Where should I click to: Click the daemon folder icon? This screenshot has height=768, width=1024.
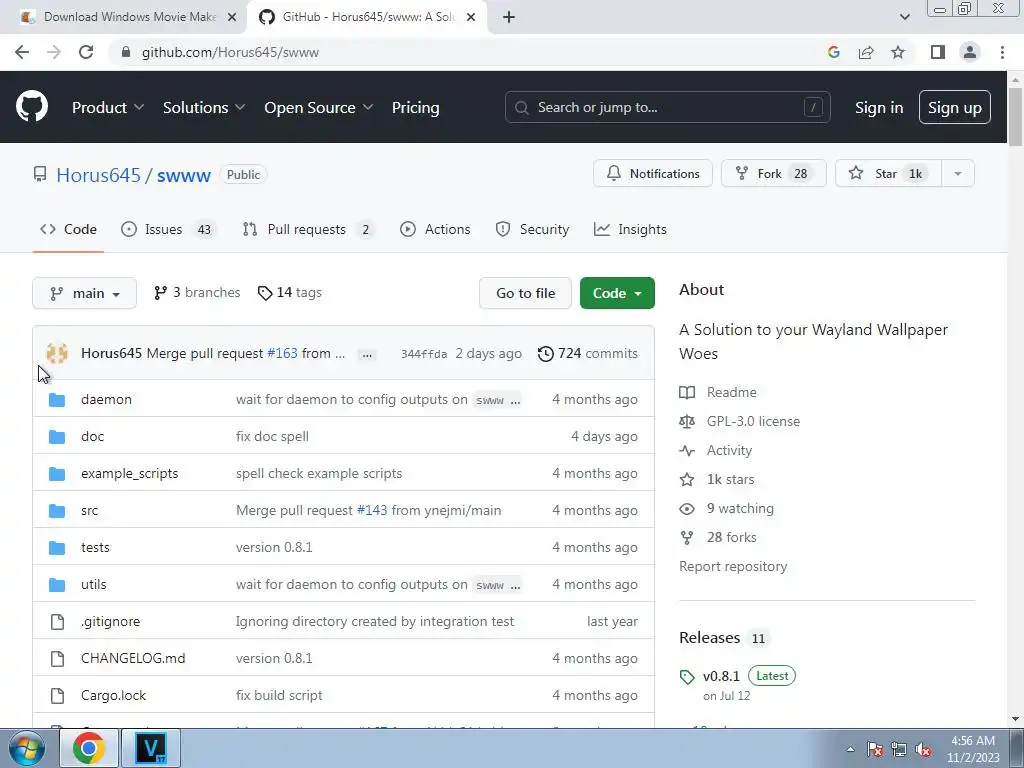tap(57, 399)
